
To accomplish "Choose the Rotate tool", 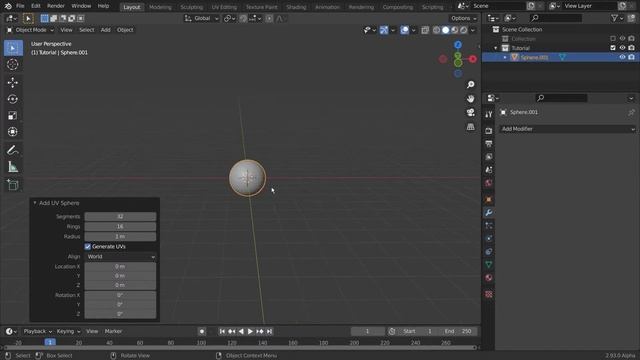I will coord(13,99).
